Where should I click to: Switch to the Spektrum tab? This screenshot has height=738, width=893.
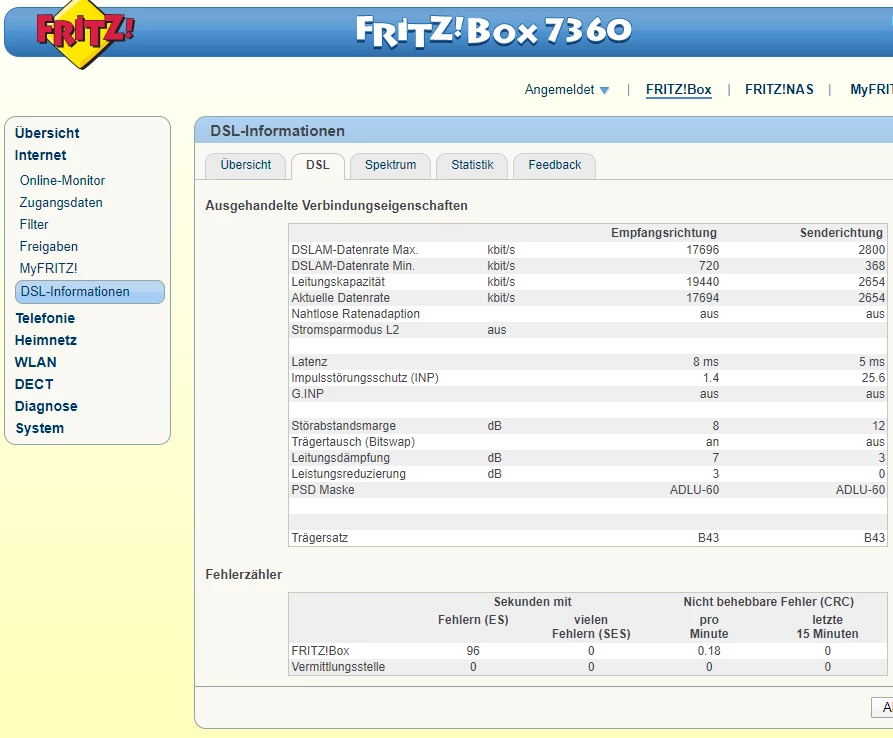coord(390,165)
